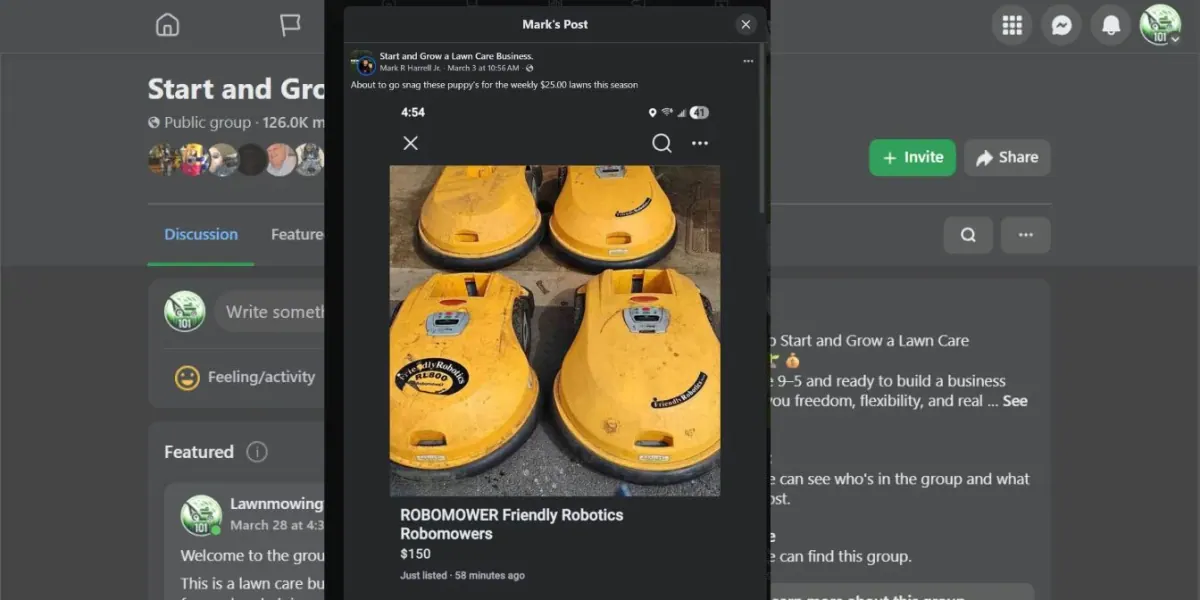This screenshot has width=1200, height=600.
Task: Click the group members avatar row
Action: [x=236, y=159]
